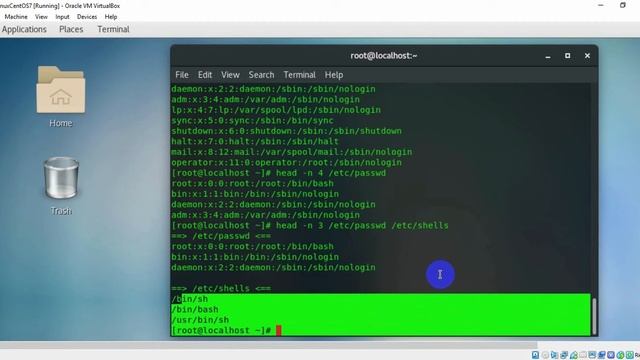Open the terminal window Help menu

coord(334,75)
